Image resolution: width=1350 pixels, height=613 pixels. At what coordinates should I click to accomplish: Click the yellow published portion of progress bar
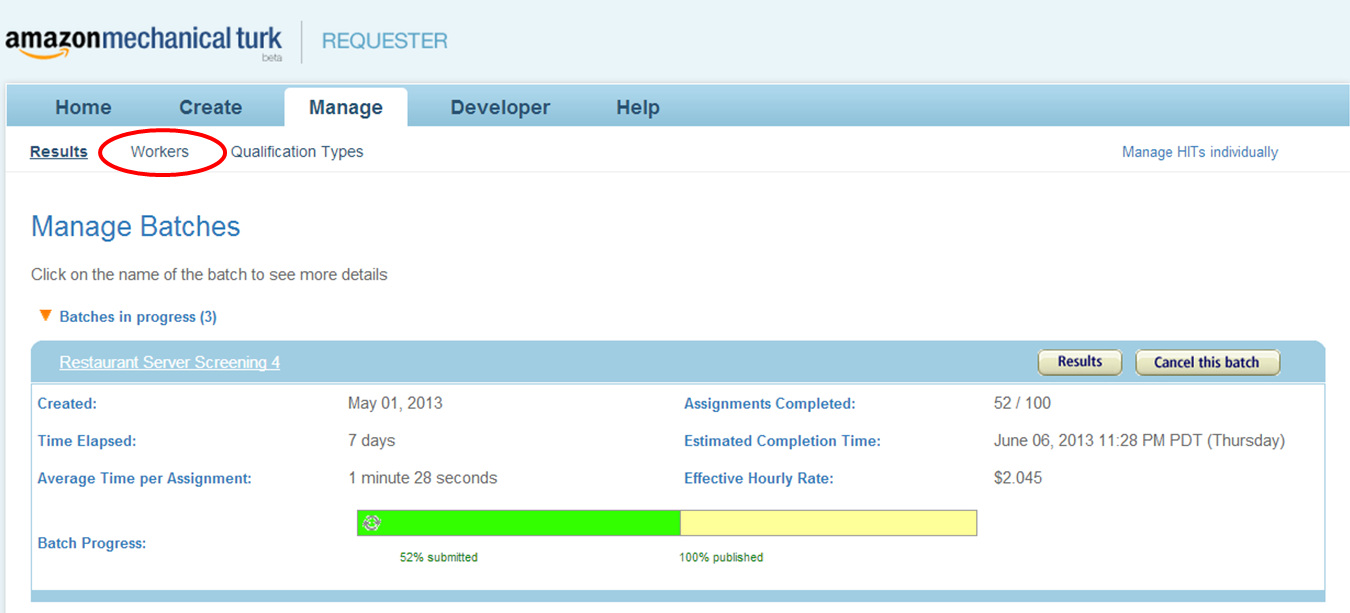point(828,522)
